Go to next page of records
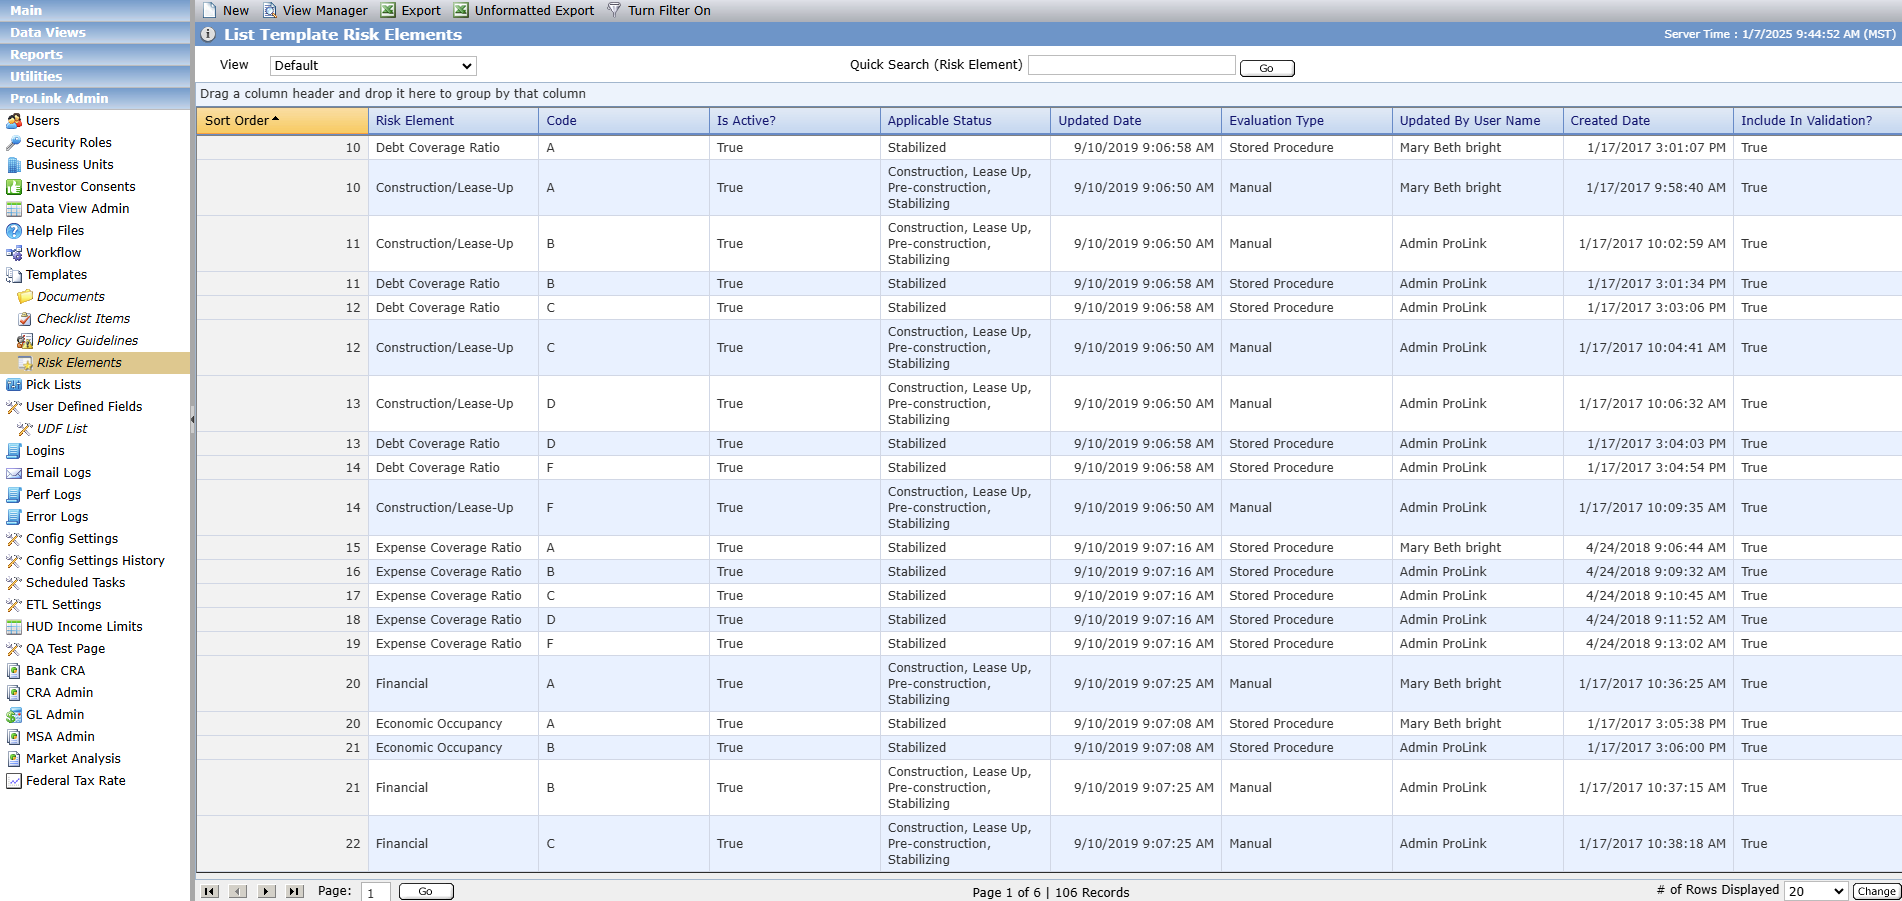The height and width of the screenshot is (901, 1902). coord(267,891)
